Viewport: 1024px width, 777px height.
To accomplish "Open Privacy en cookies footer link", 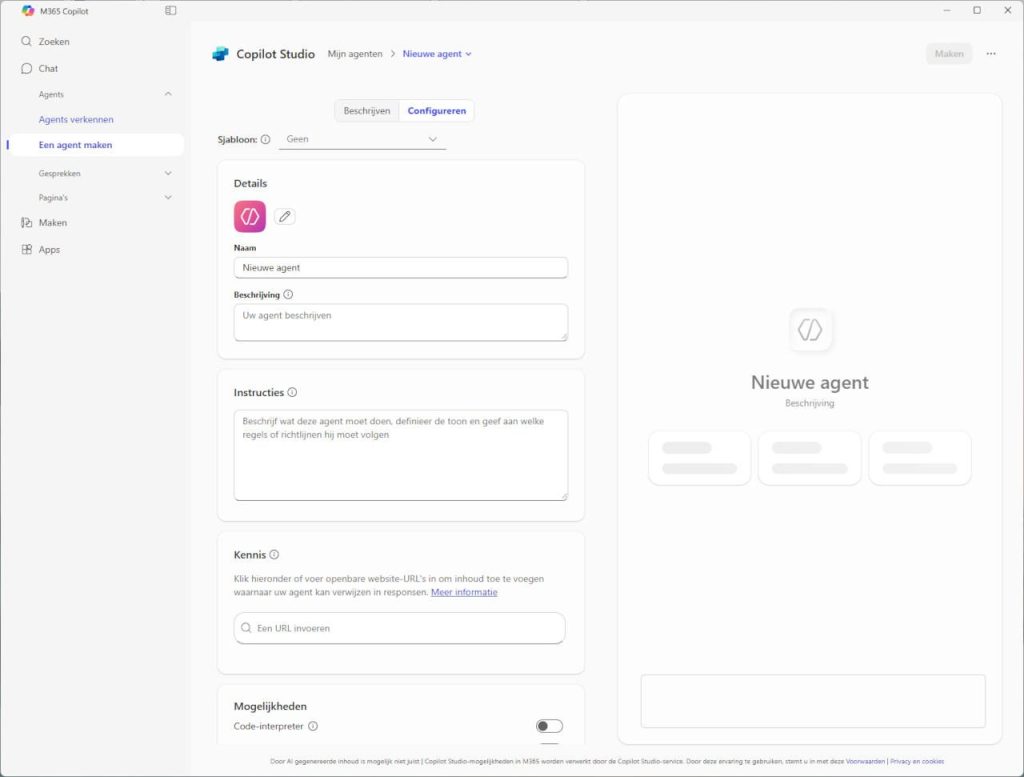I will pyautogui.click(x=916, y=761).
